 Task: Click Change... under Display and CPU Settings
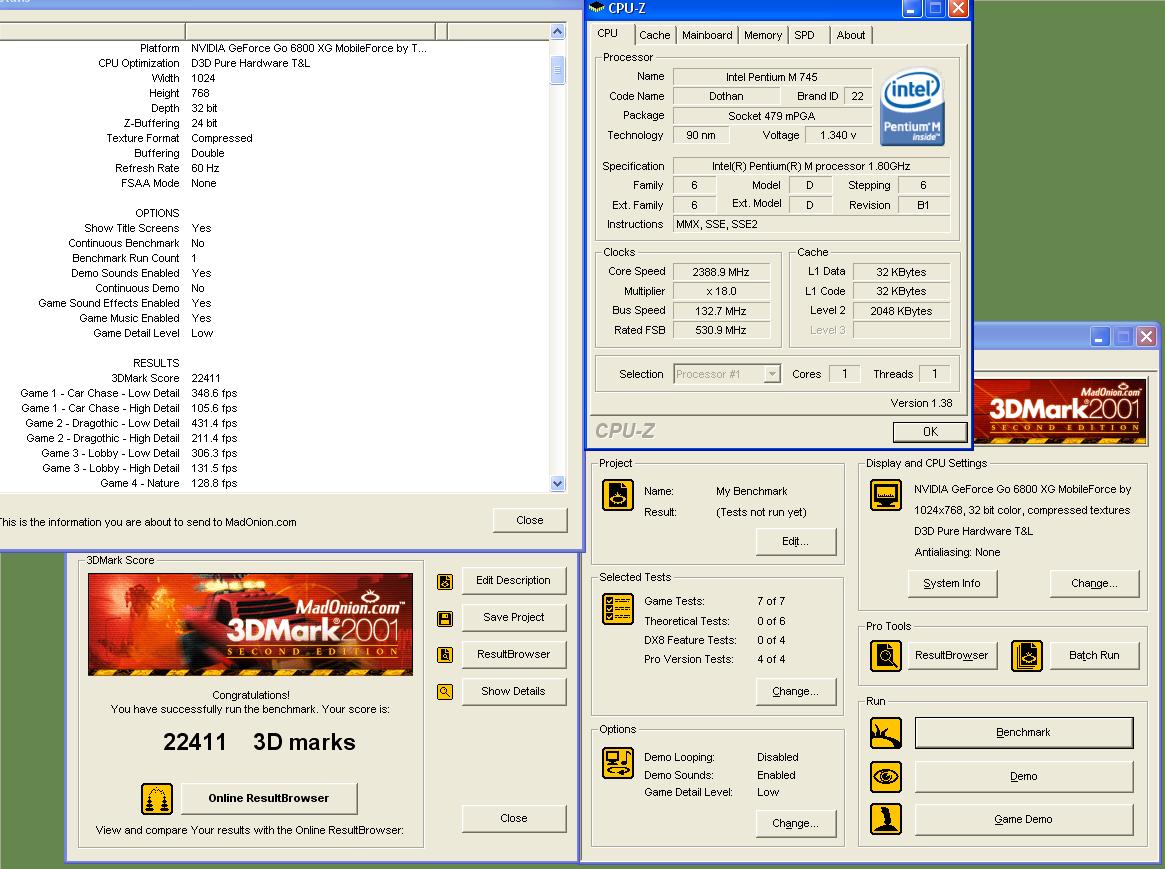pyautogui.click(x=1094, y=584)
